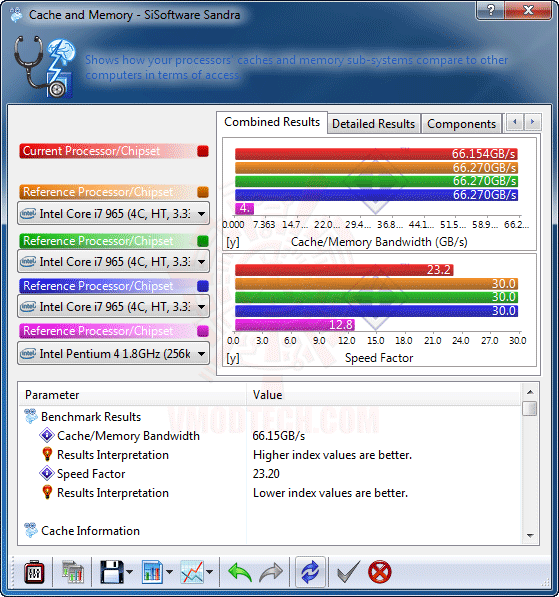The height and width of the screenshot is (597, 559).
Task: Click the tab strip left scroll arrow
Action: (515, 122)
